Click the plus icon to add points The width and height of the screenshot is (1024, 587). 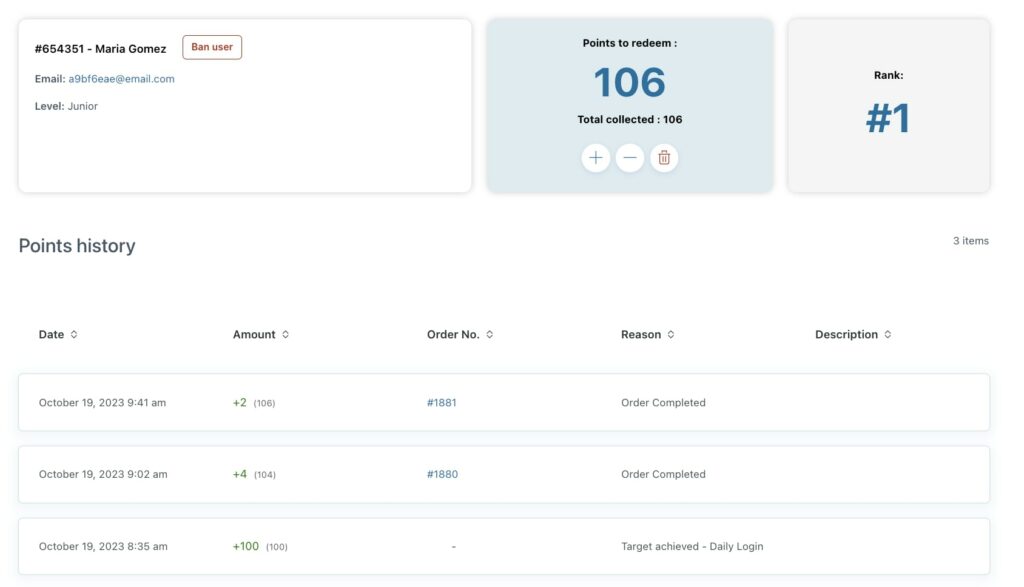coord(595,158)
